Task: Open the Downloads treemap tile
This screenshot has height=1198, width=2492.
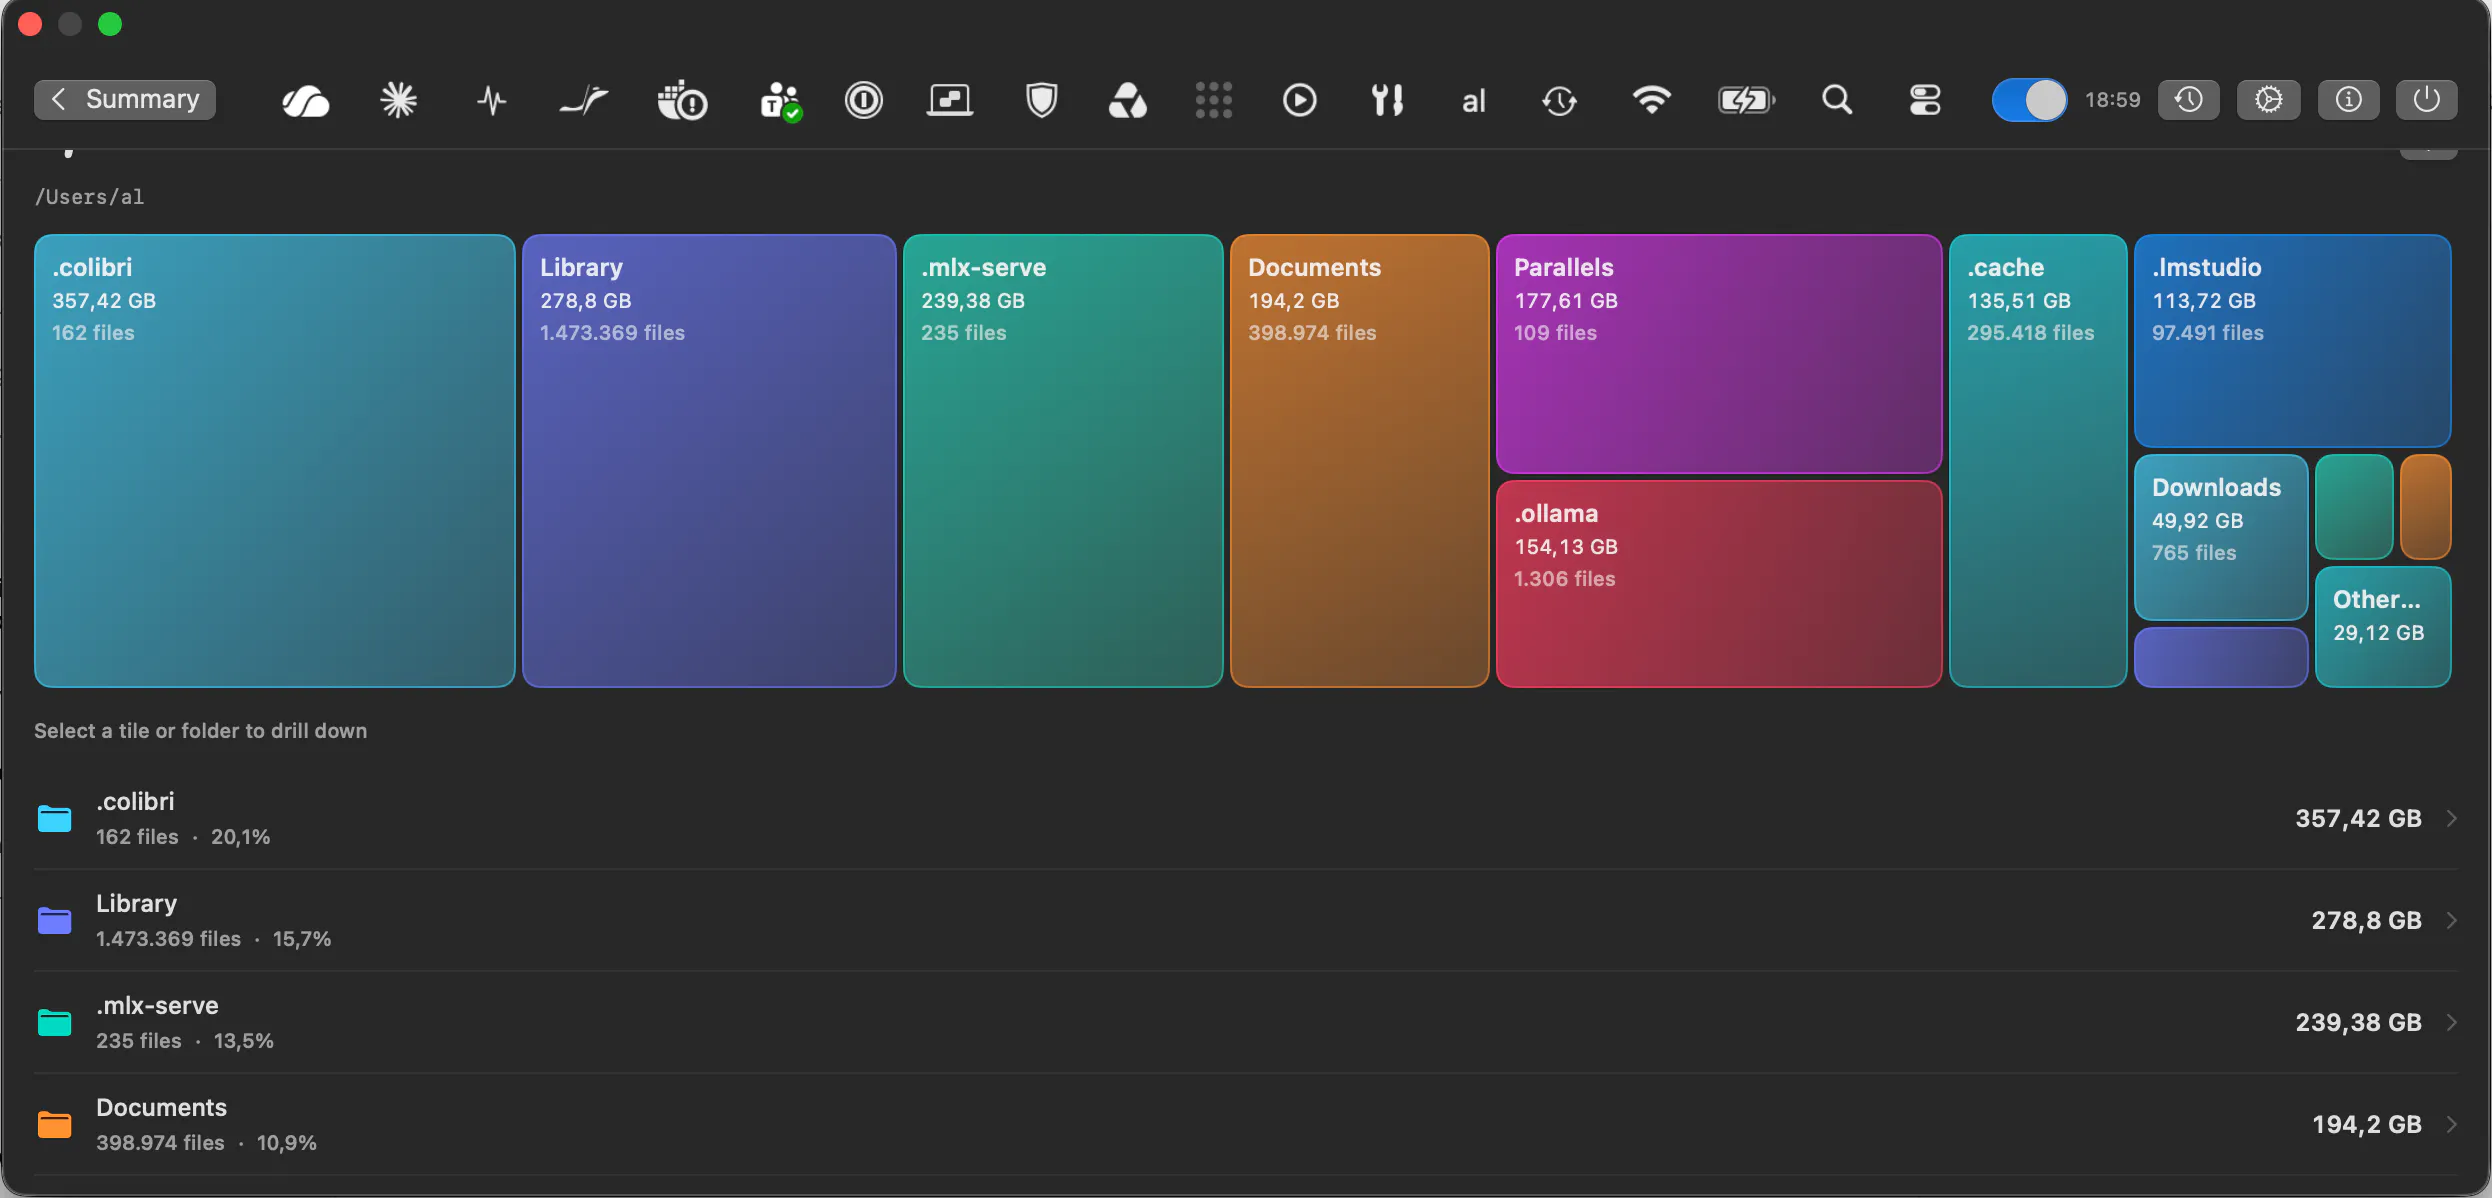Action: (2221, 538)
